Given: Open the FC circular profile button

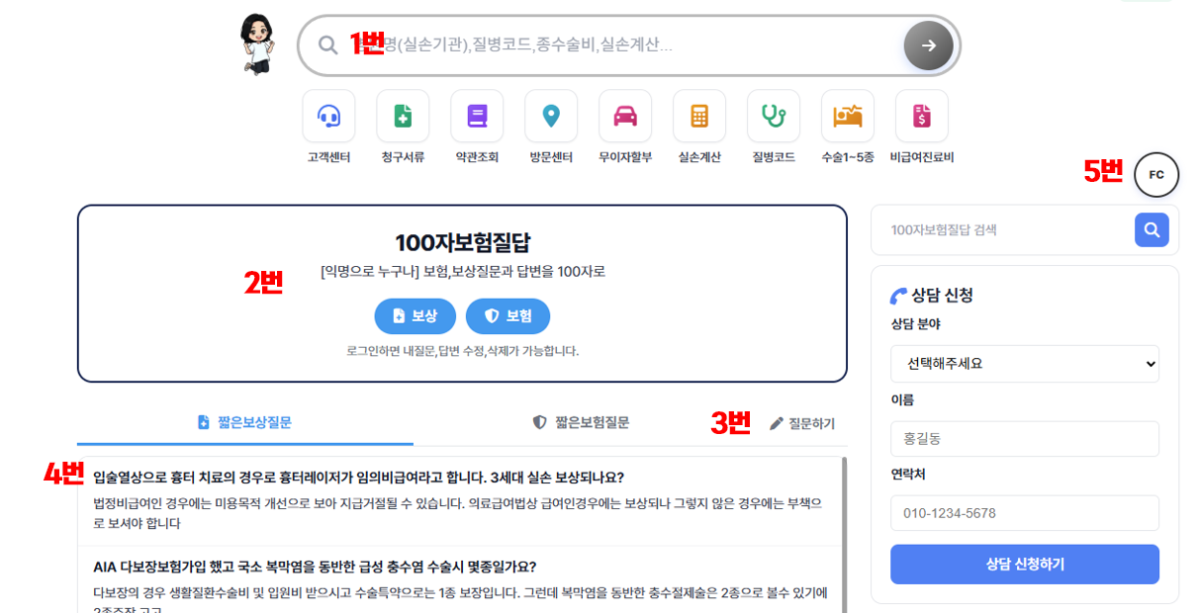Looking at the screenshot, I should [x=1156, y=175].
